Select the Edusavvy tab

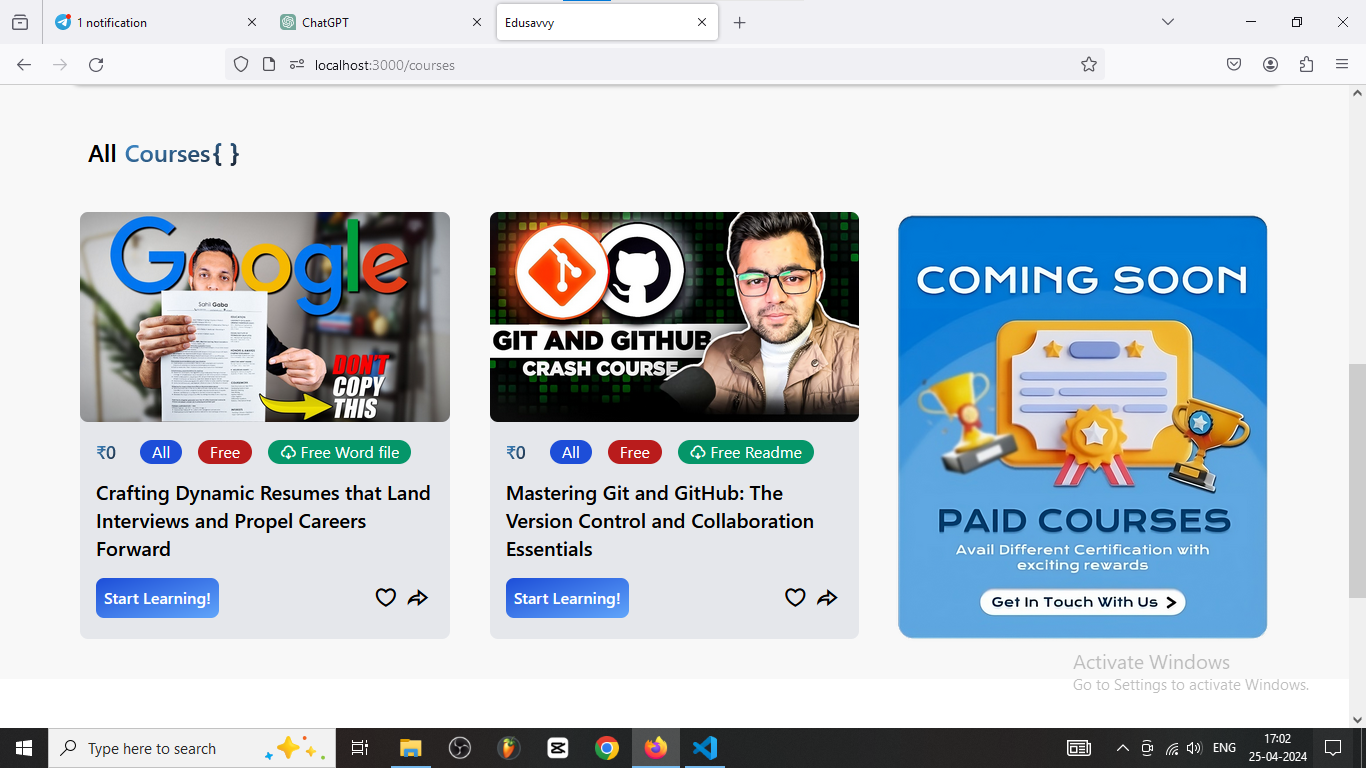pyautogui.click(x=607, y=22)
